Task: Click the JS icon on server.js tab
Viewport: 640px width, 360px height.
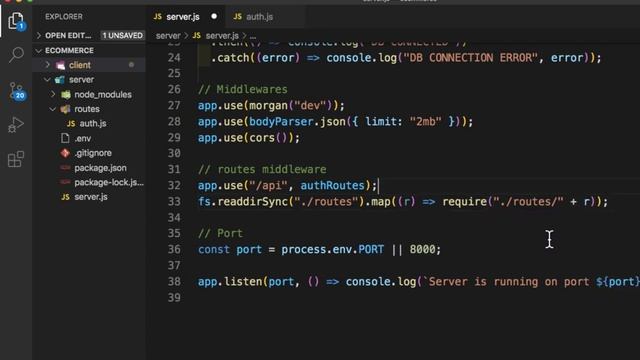Action: pos(158,17)
